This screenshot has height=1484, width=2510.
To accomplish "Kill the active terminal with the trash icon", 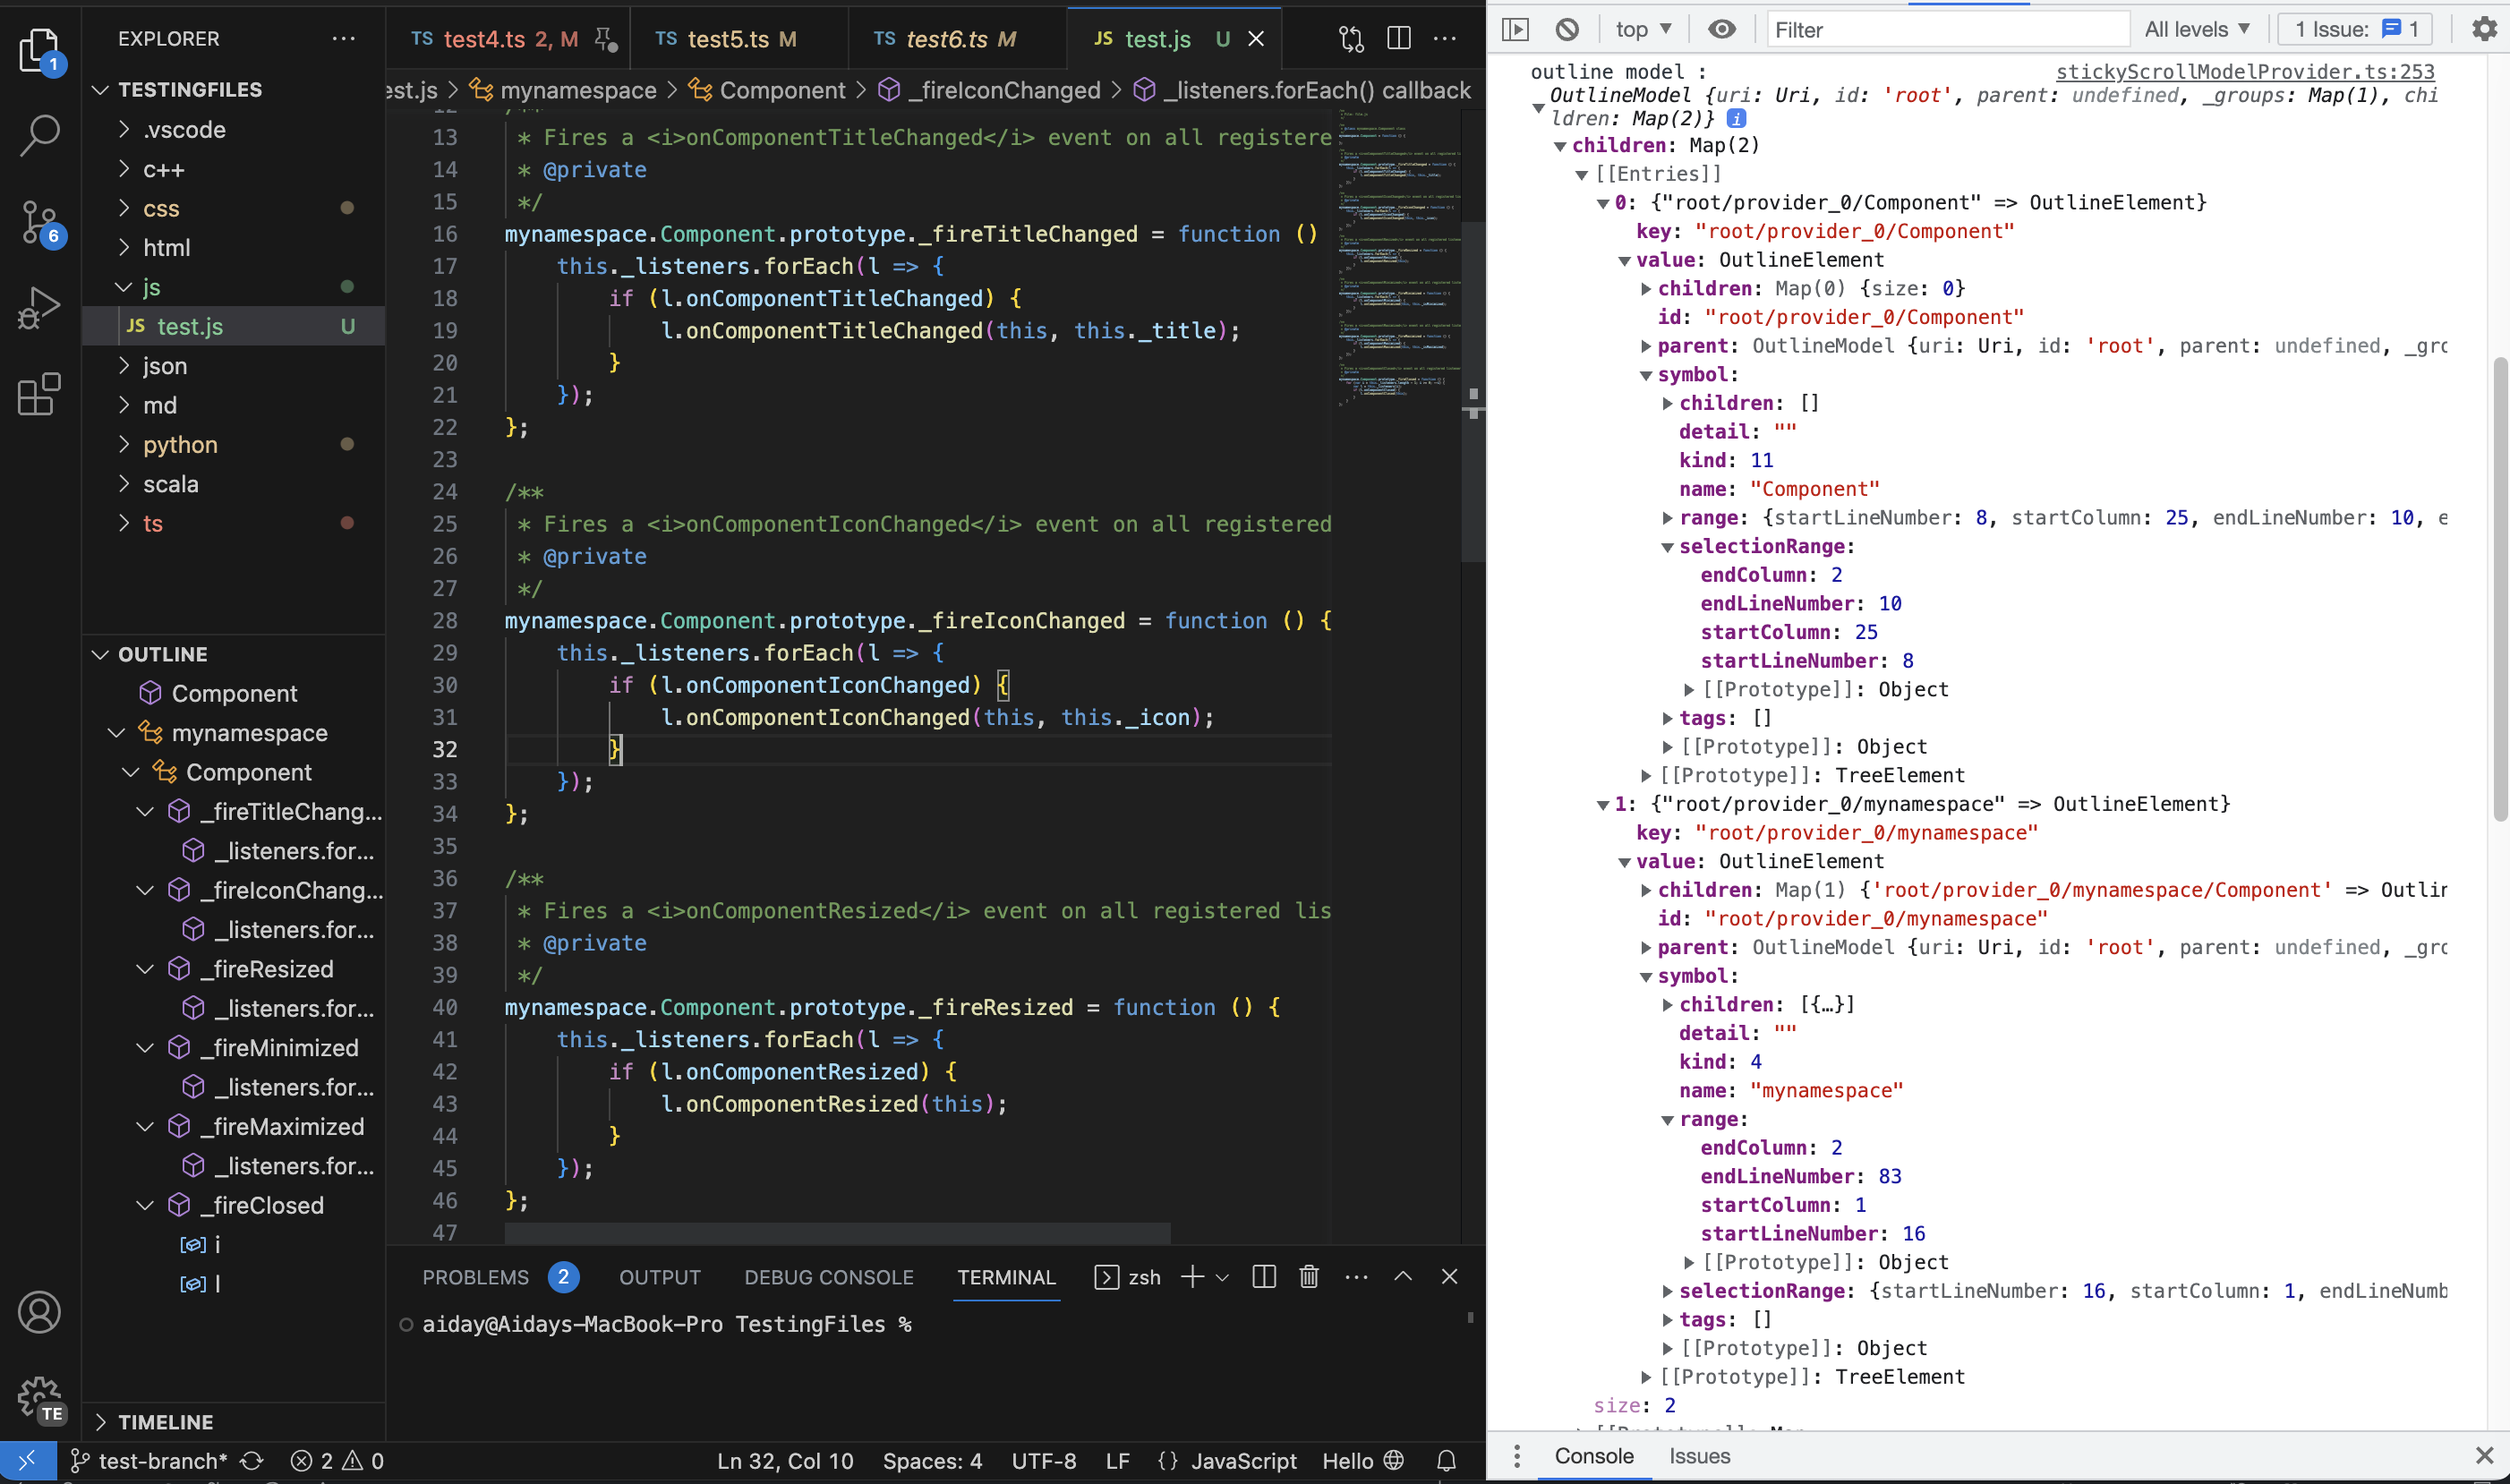I will [1308, 1277].
